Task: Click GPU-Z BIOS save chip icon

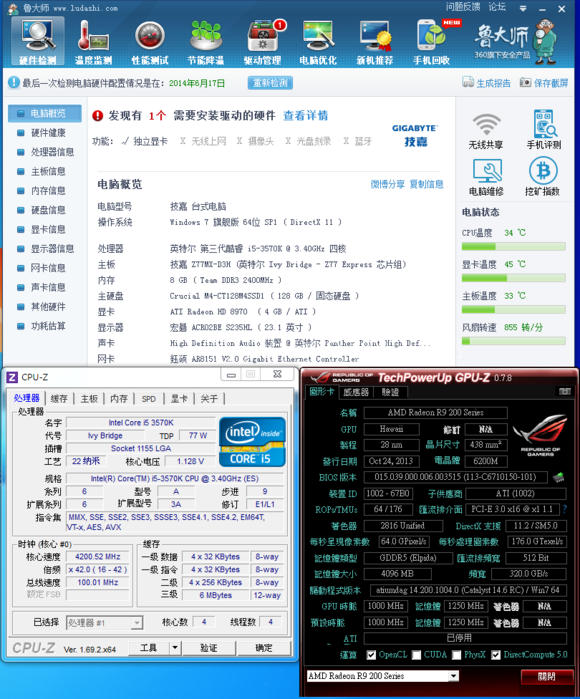Action: click(x=559, y=477)
